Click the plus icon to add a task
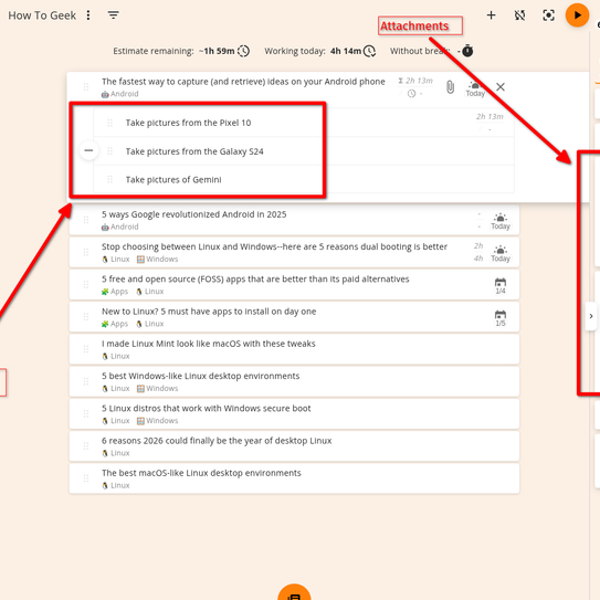The width and height of the screenshot is (600, 600). [491, 15]
